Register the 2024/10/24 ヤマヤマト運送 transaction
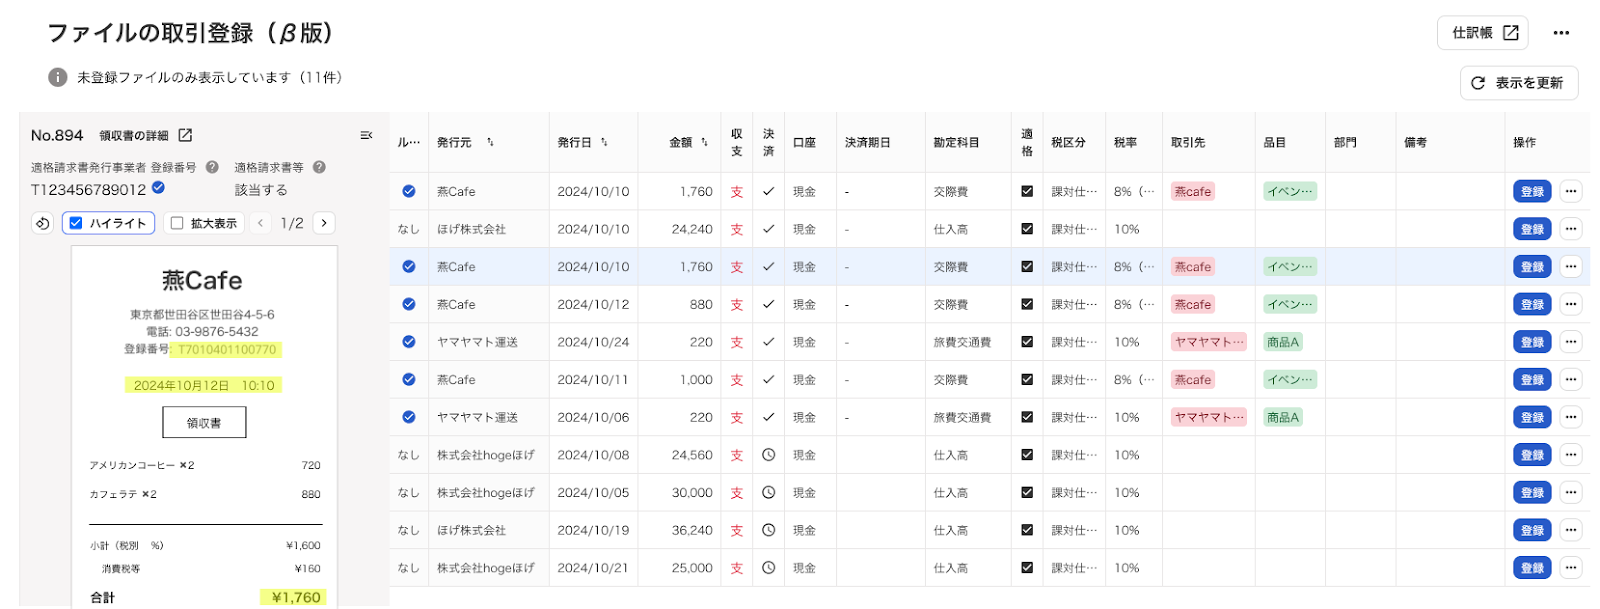Screen dimensions: 1600x609 click(1532, 342)
